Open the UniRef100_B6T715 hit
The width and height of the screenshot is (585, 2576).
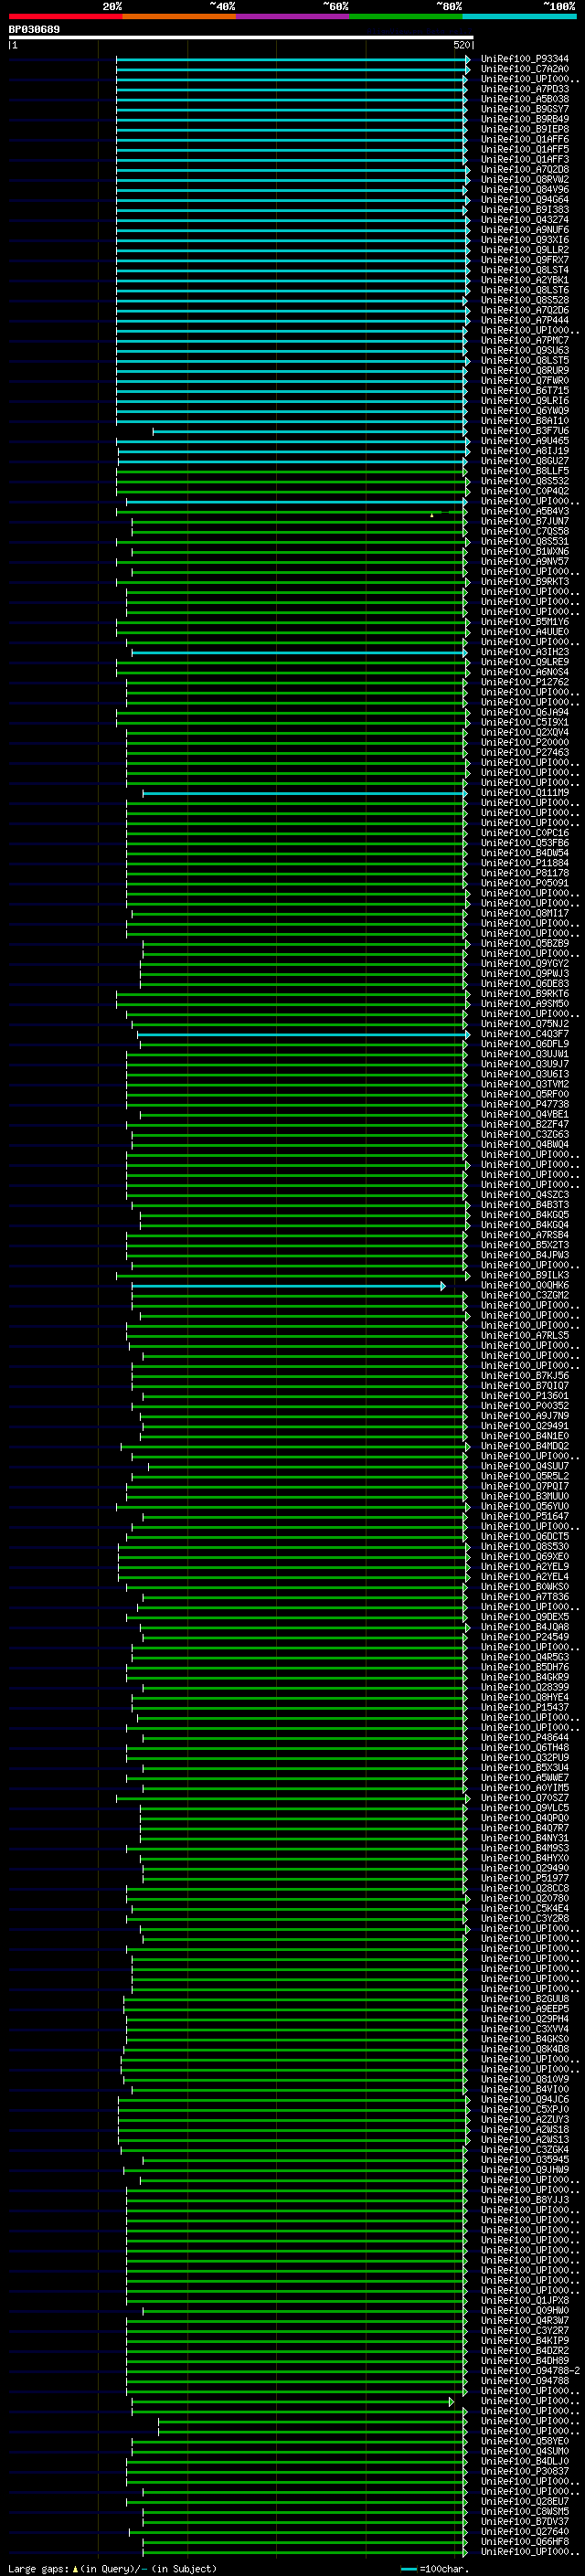[524, 391]
